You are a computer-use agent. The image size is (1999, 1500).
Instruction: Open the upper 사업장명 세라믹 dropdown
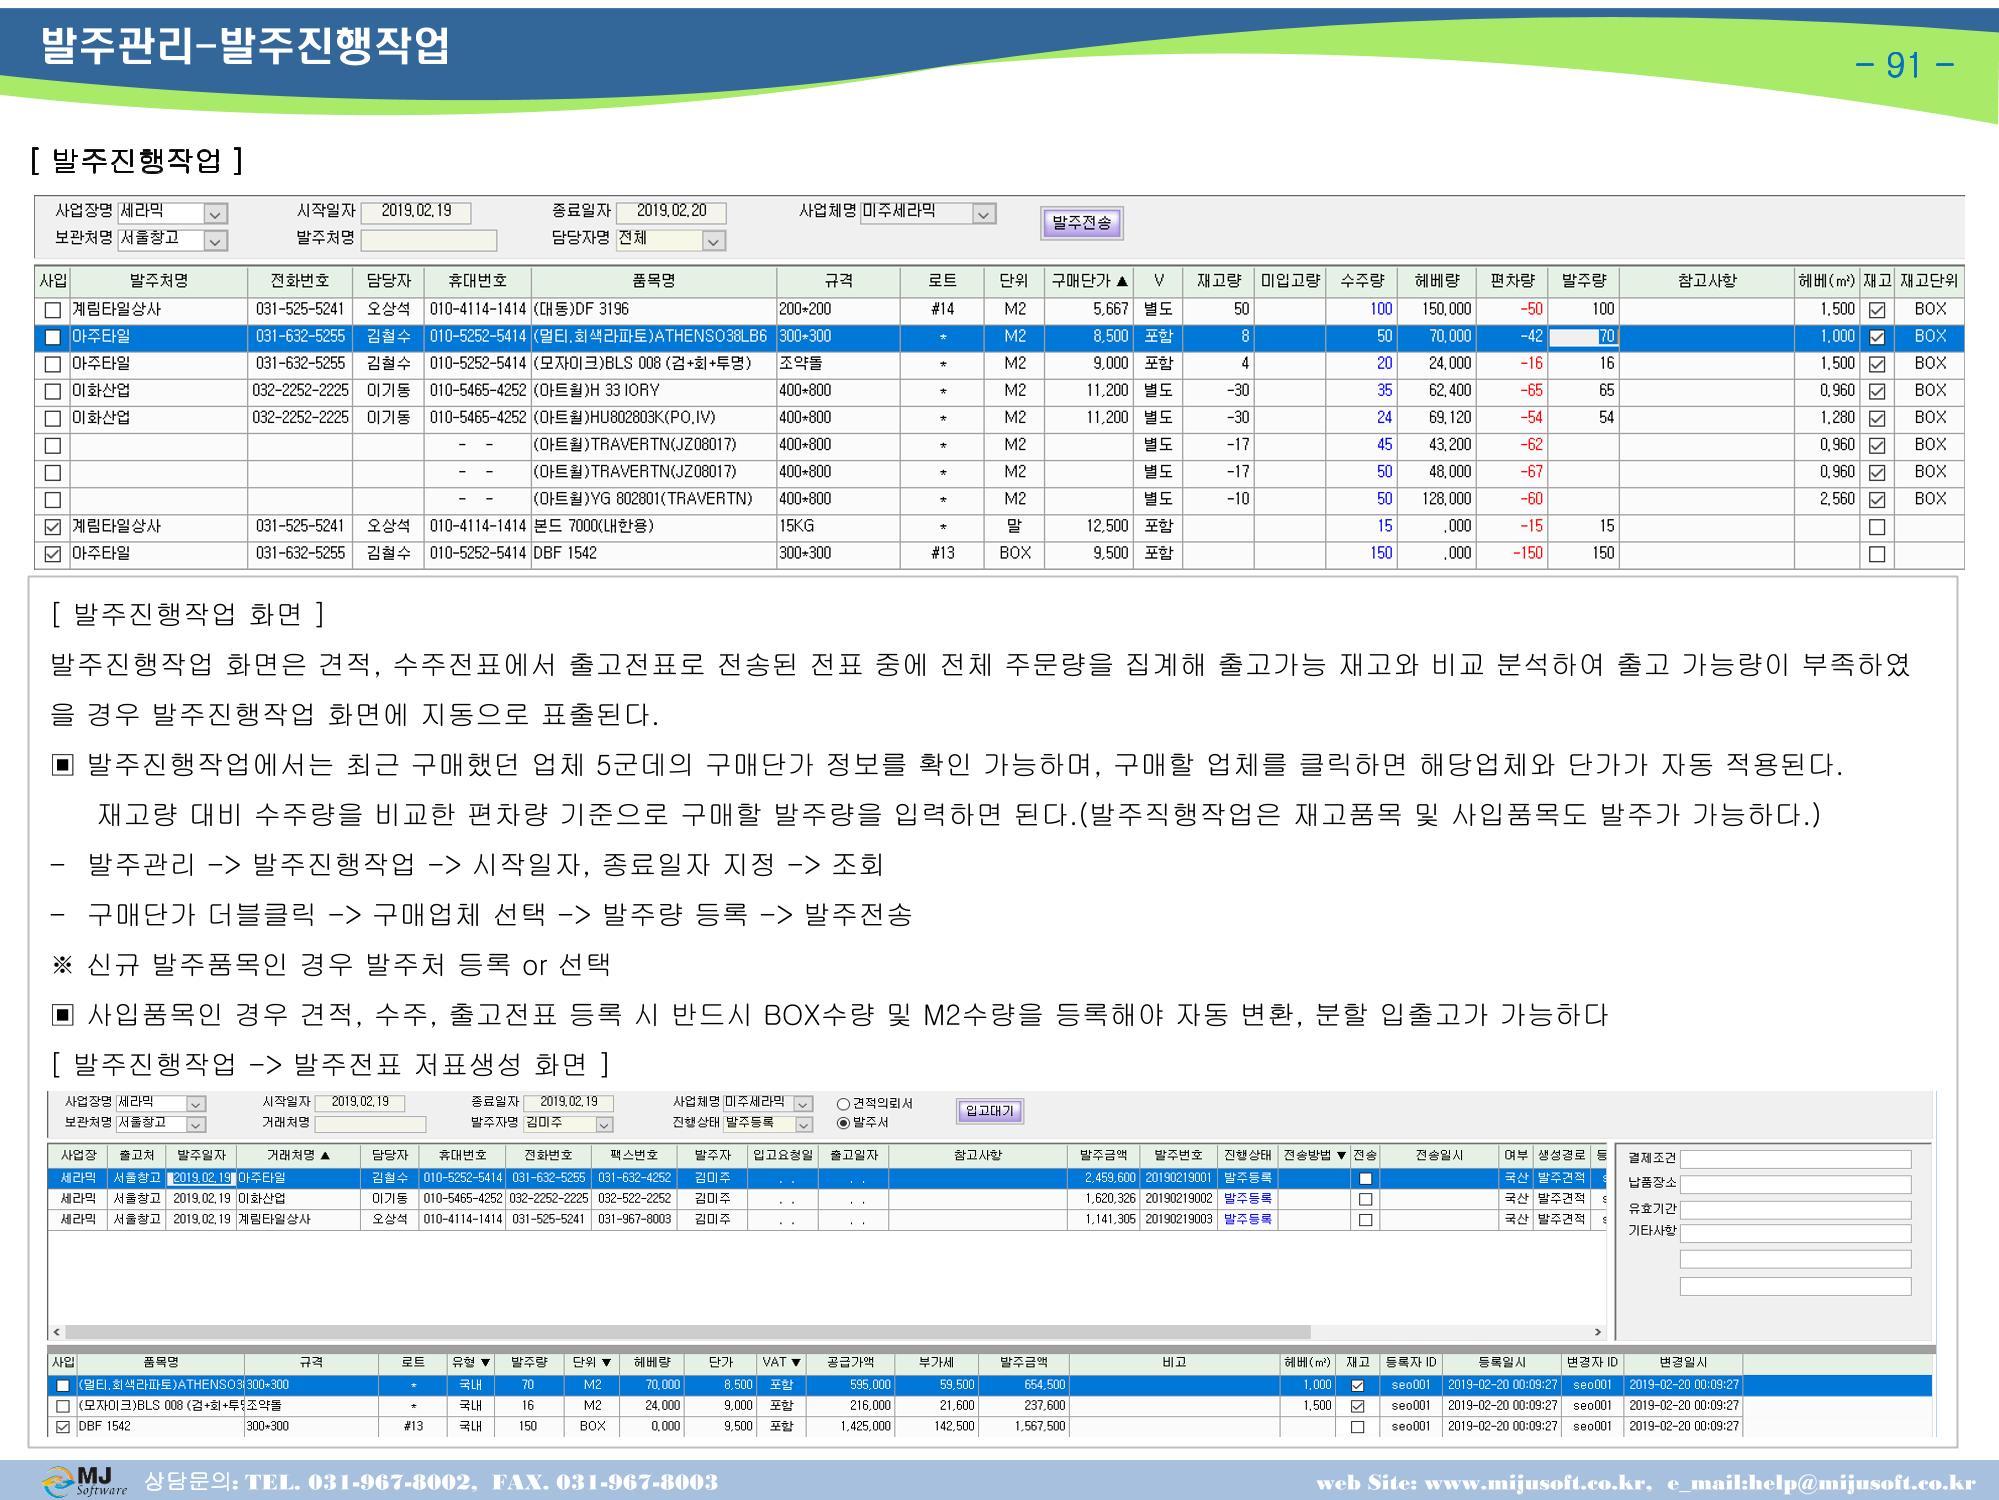[x=215, y=214]
